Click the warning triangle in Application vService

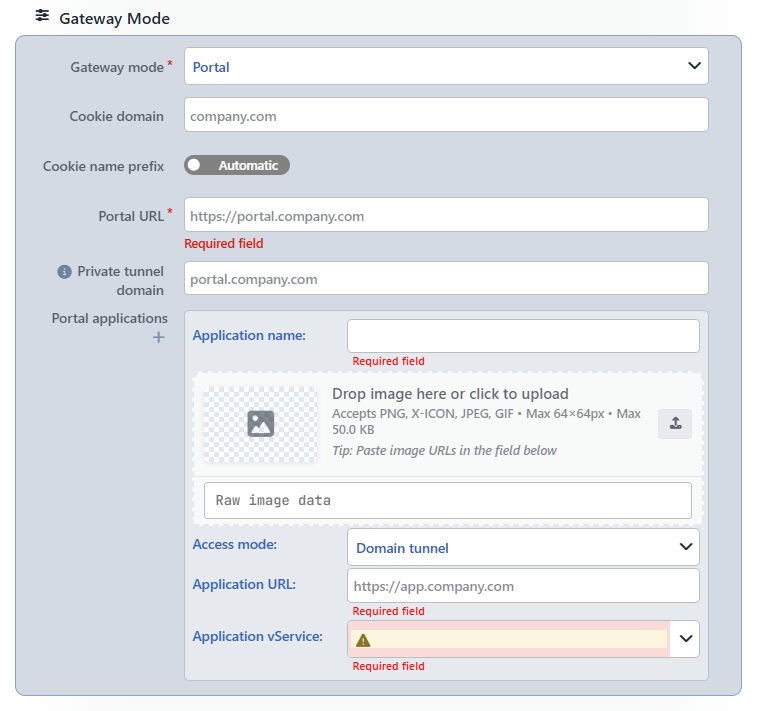(x=363, y=641)
